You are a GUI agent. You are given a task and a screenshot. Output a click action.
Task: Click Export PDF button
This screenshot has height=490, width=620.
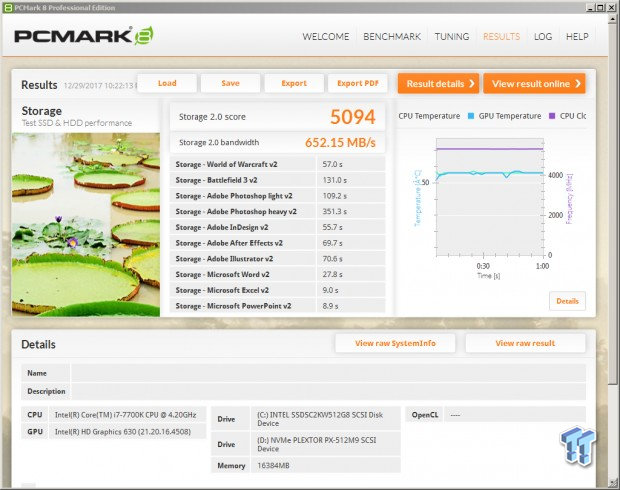[x=357, y=83]
